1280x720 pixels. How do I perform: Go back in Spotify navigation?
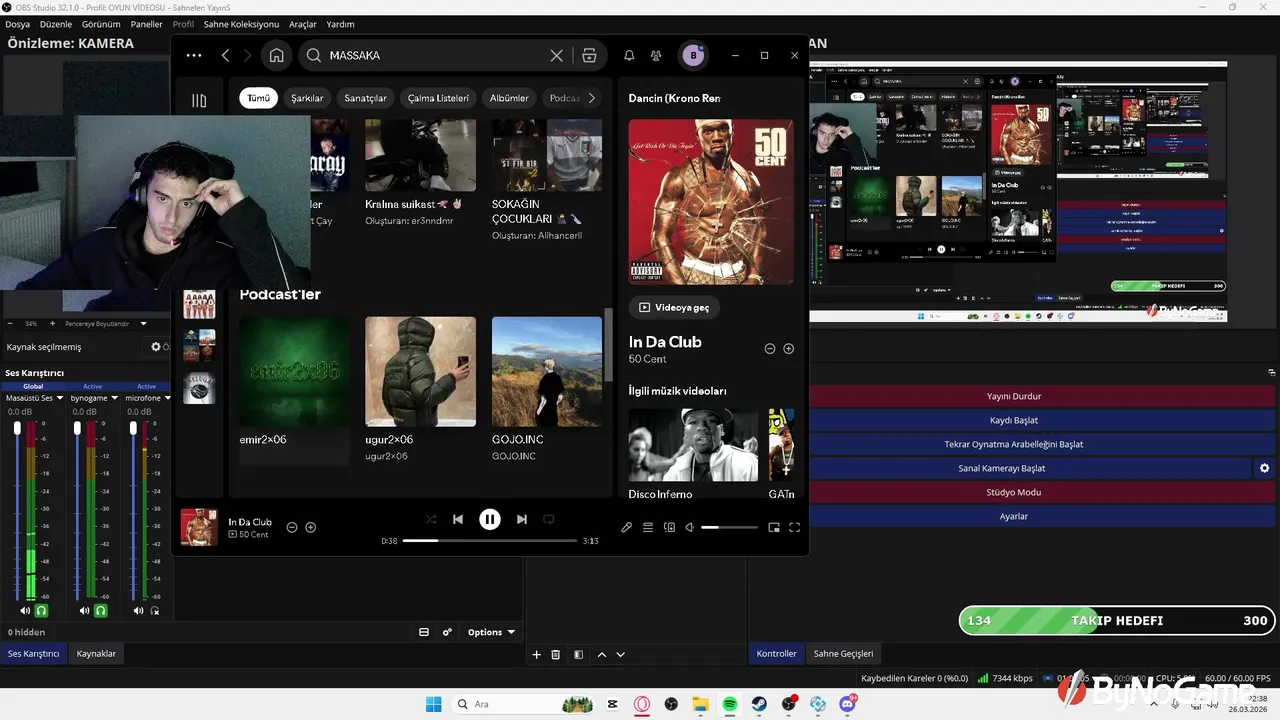coord(226,56)
